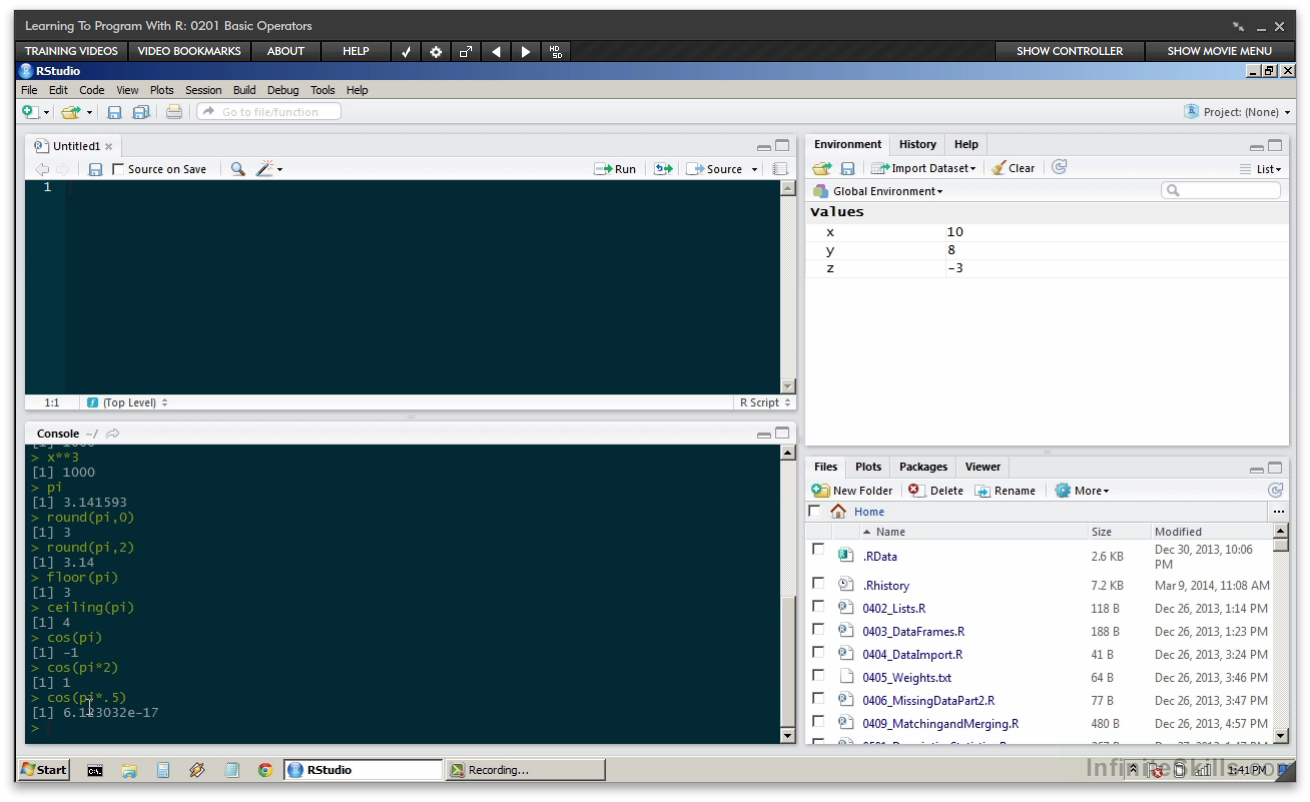Click the Go to file/function field
Viewport: 1310px width, 802px height.
pos(268,112)
